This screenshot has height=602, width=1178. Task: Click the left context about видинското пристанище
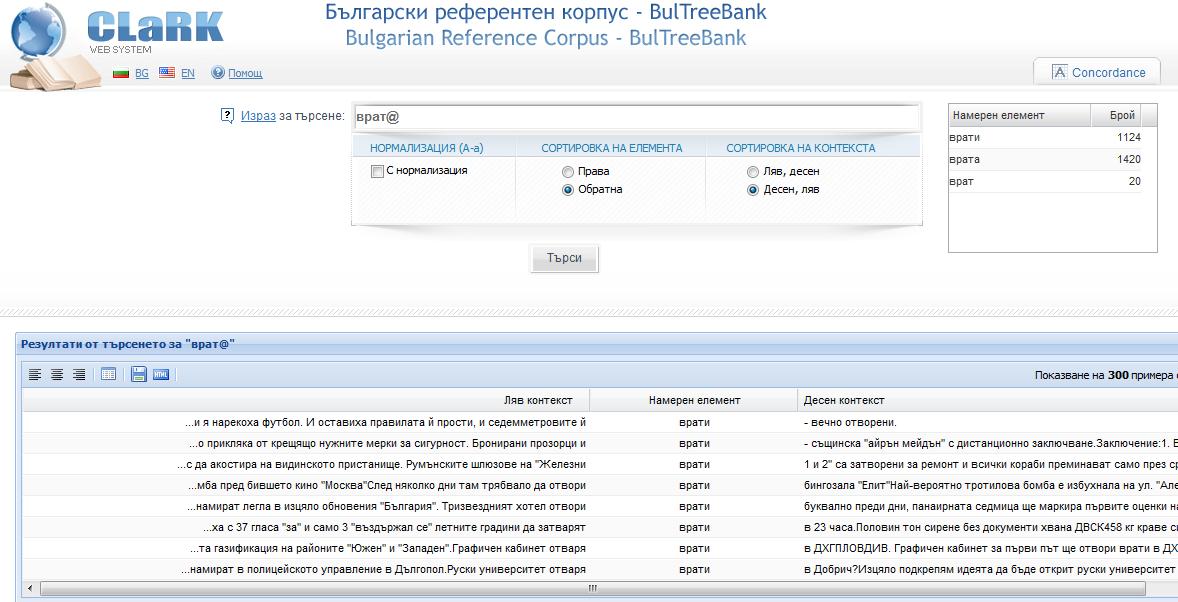pyautogui.click(x=382, y=464)
